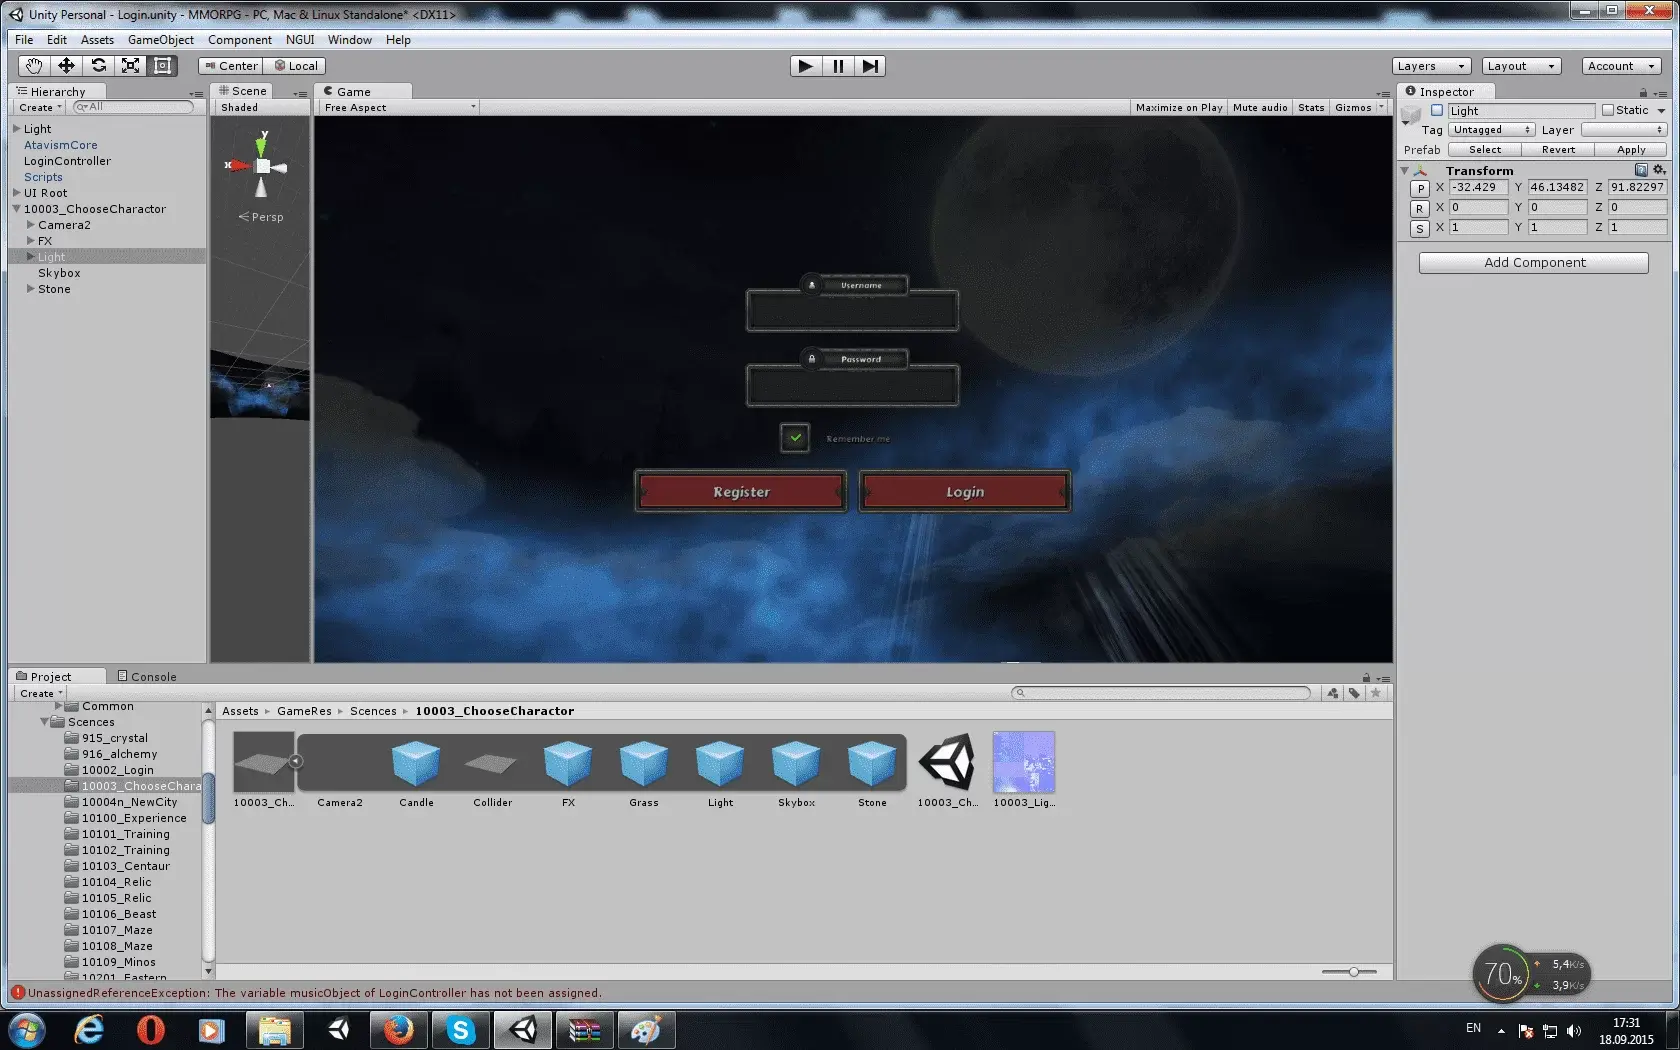The image size is (1680, 1050).
Task: Click the Play button
Action: click(805, 66)
